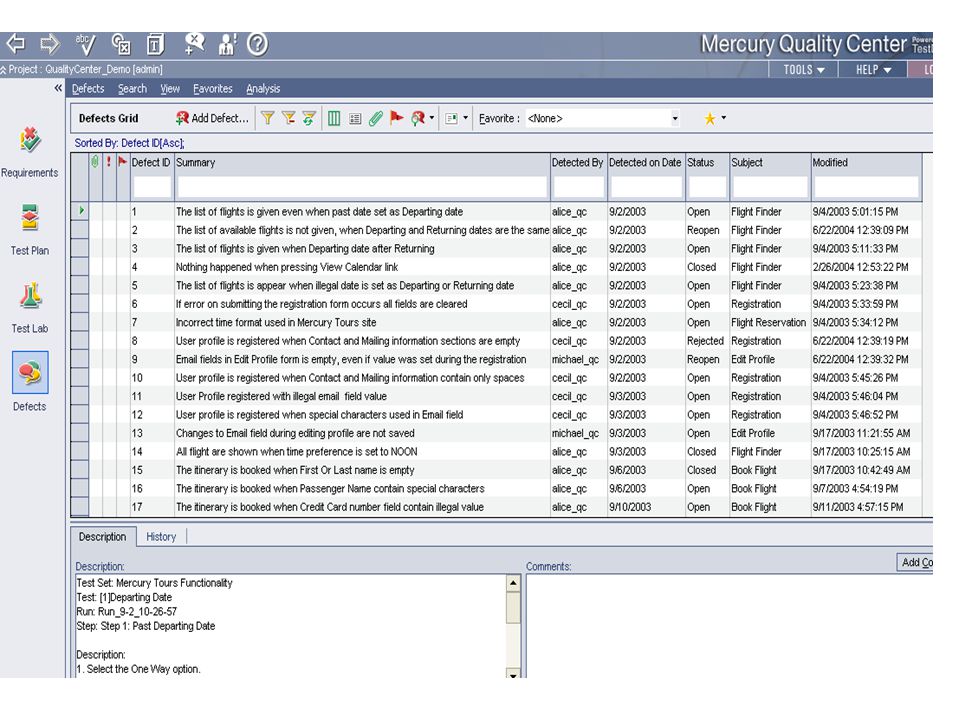The height and width of the screenshot is (720, 960).
Task: Open the view mode dropdown arrow
Action: 465,118
